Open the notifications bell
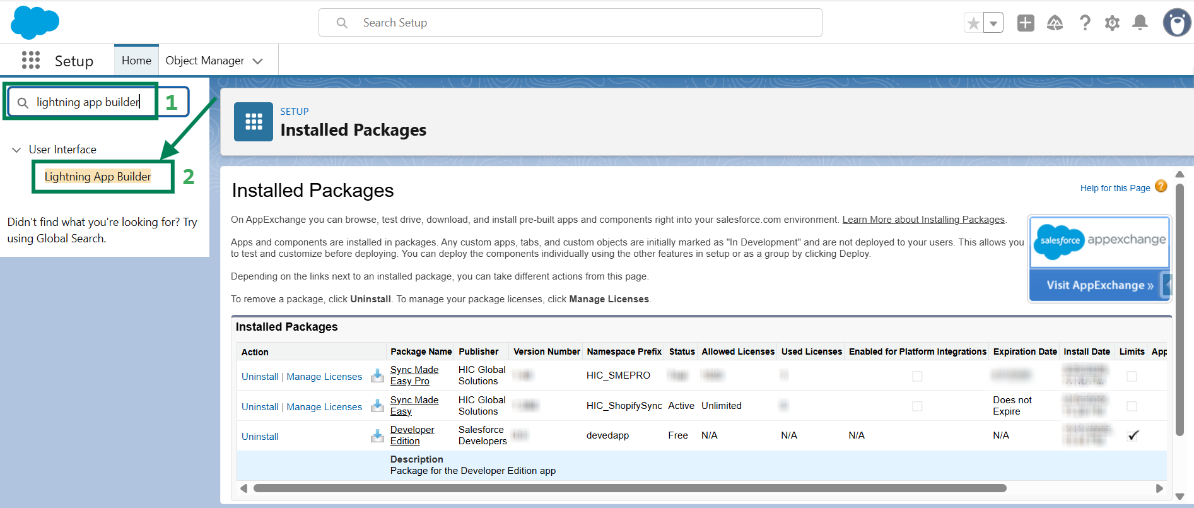The width and height of the screenshot is (1194, 508). point(1139,23)
